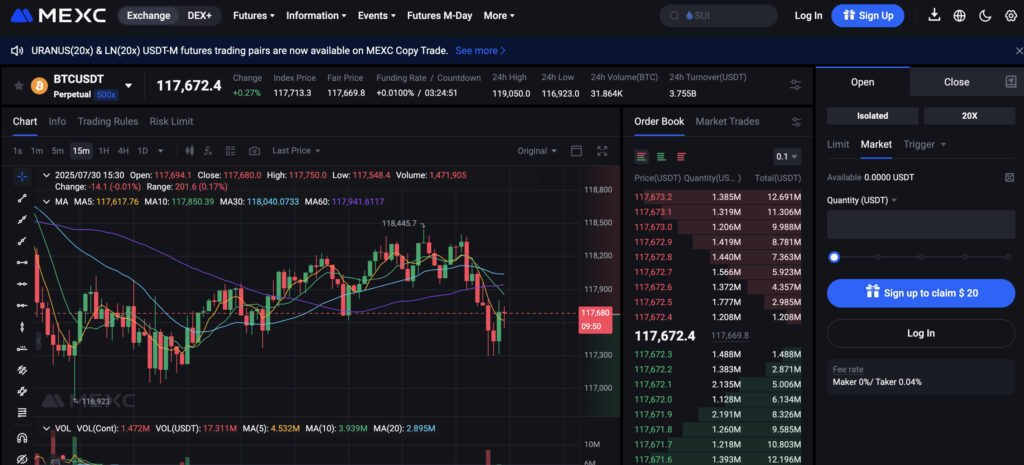
Task: Collapse the VOL indicator legend
Action: pyautogui.click(x=46, y=428)
